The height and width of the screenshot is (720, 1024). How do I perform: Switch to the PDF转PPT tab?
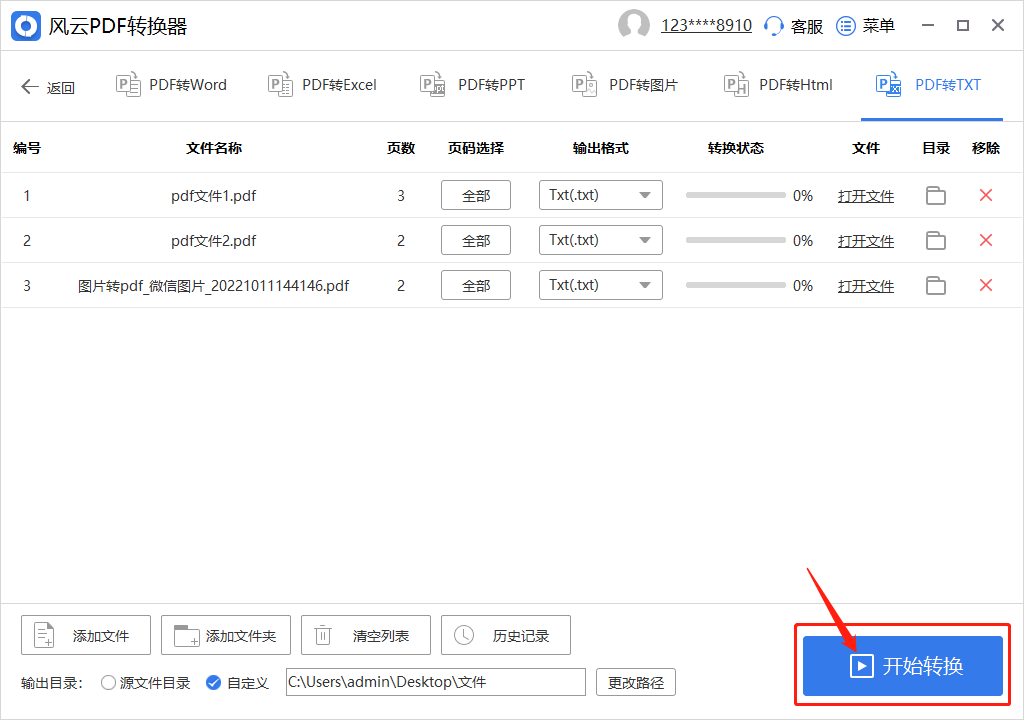coord(472,85)
